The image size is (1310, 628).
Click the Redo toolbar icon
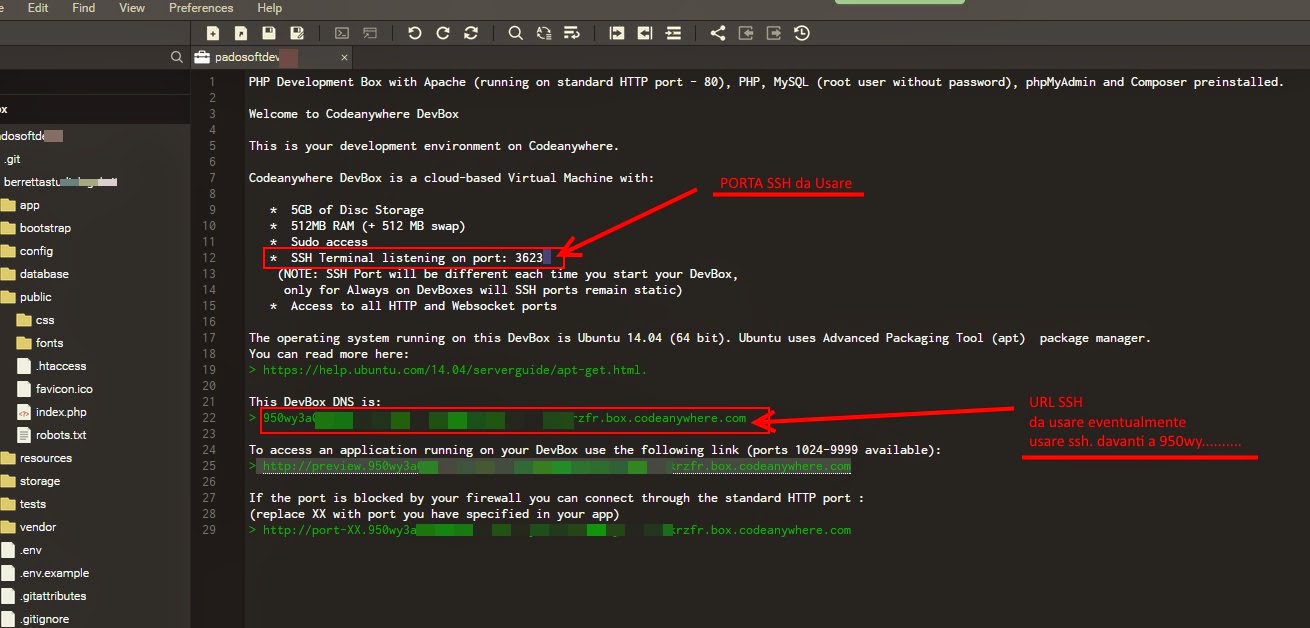[x=443, y=33]
